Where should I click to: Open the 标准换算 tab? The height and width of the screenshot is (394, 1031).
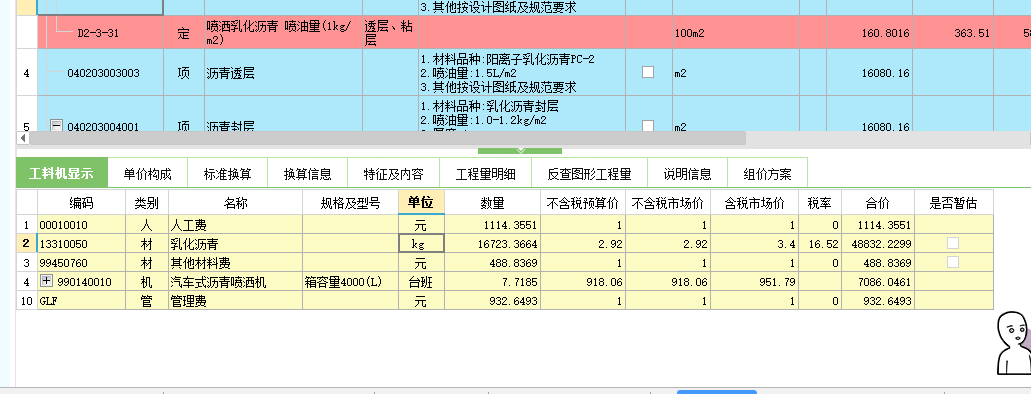[x=228, y=174]
